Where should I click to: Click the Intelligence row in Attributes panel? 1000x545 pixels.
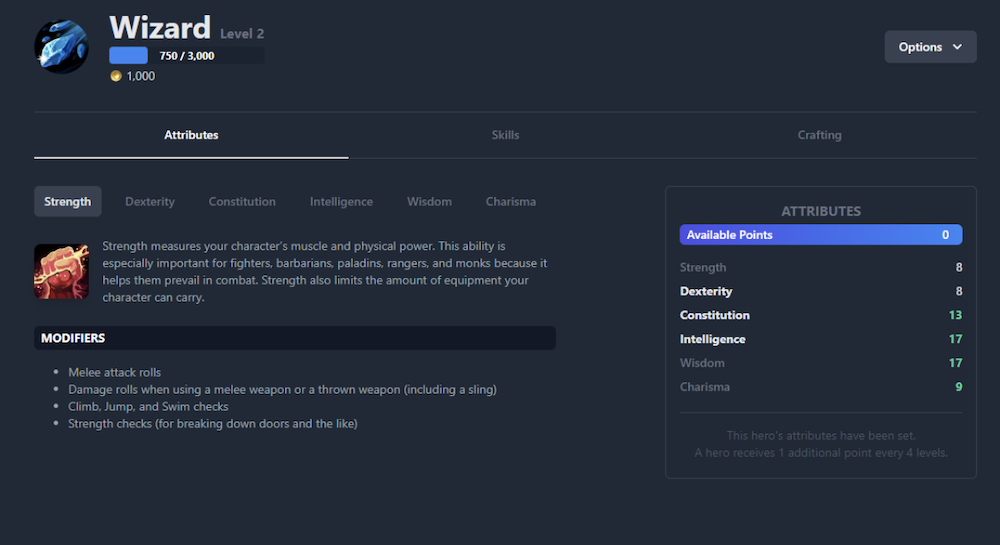coord(821,339)
